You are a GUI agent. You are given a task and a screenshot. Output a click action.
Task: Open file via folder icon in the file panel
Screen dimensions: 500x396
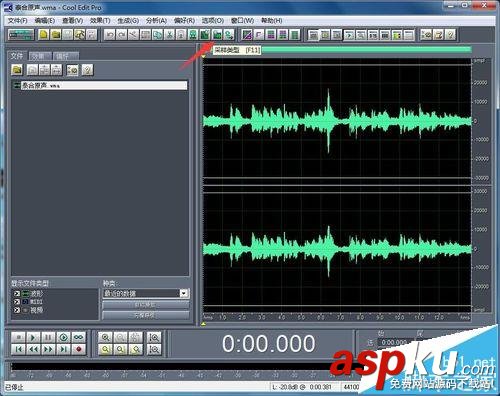tap(17, 70)
